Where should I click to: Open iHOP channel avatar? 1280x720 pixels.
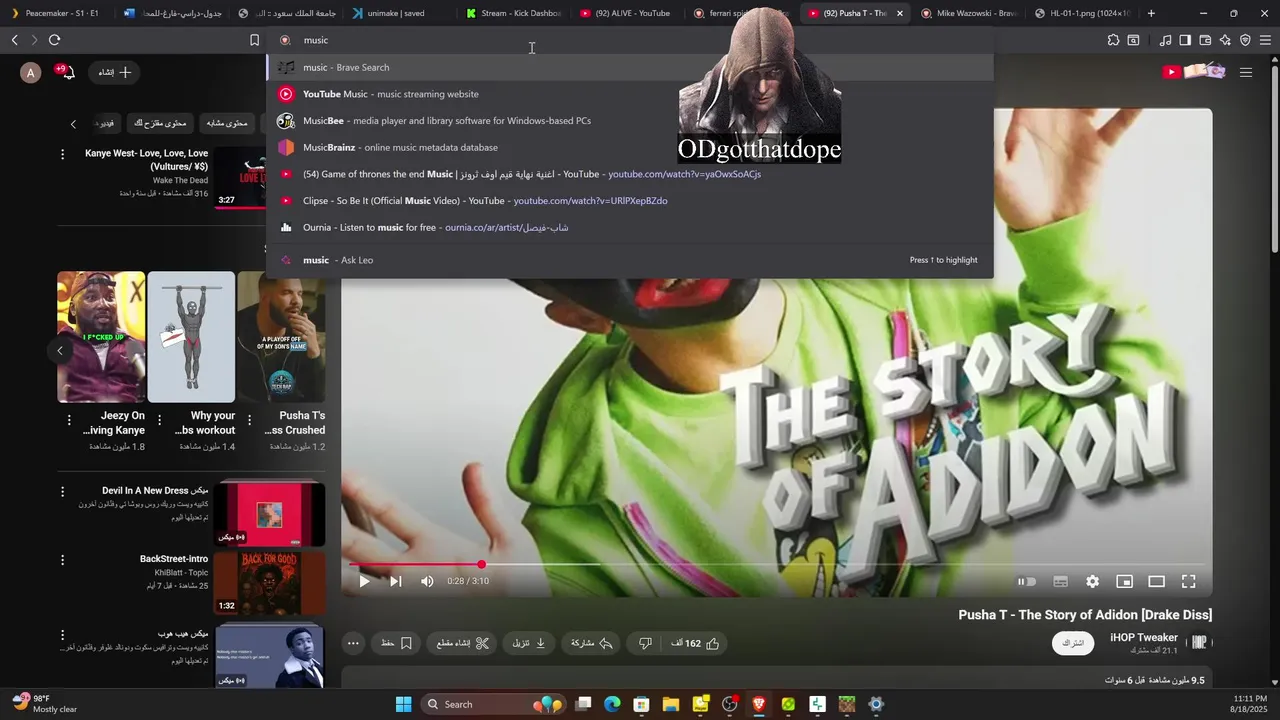tap(1199, 642)
